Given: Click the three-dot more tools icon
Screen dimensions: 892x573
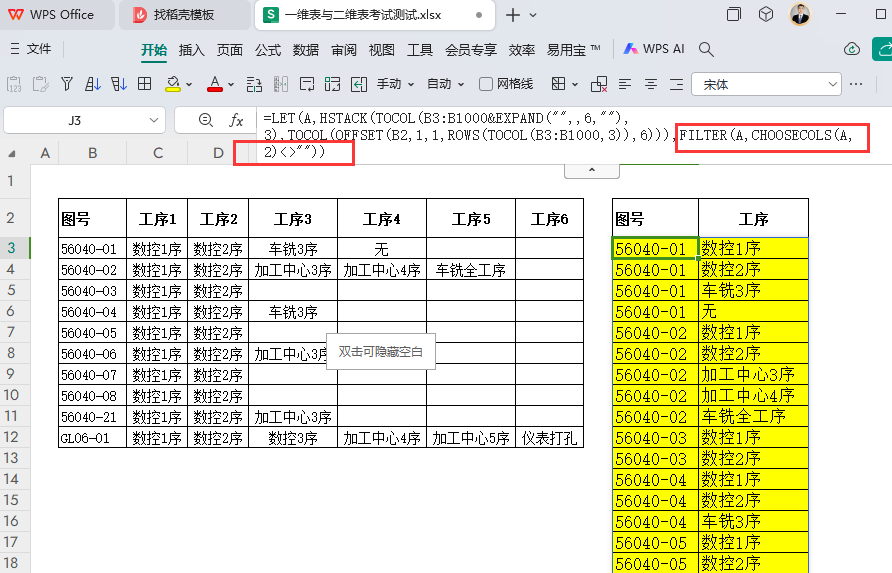Looking at the screenshot, I should coord(856,84).
